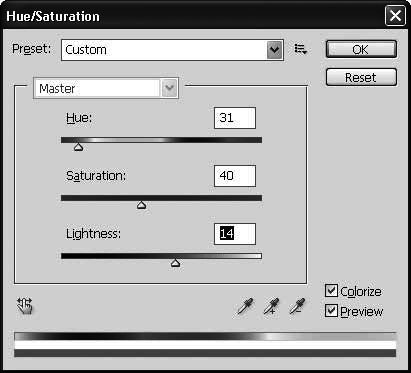Click the Hue/Saturation title text

pos(53,16)
